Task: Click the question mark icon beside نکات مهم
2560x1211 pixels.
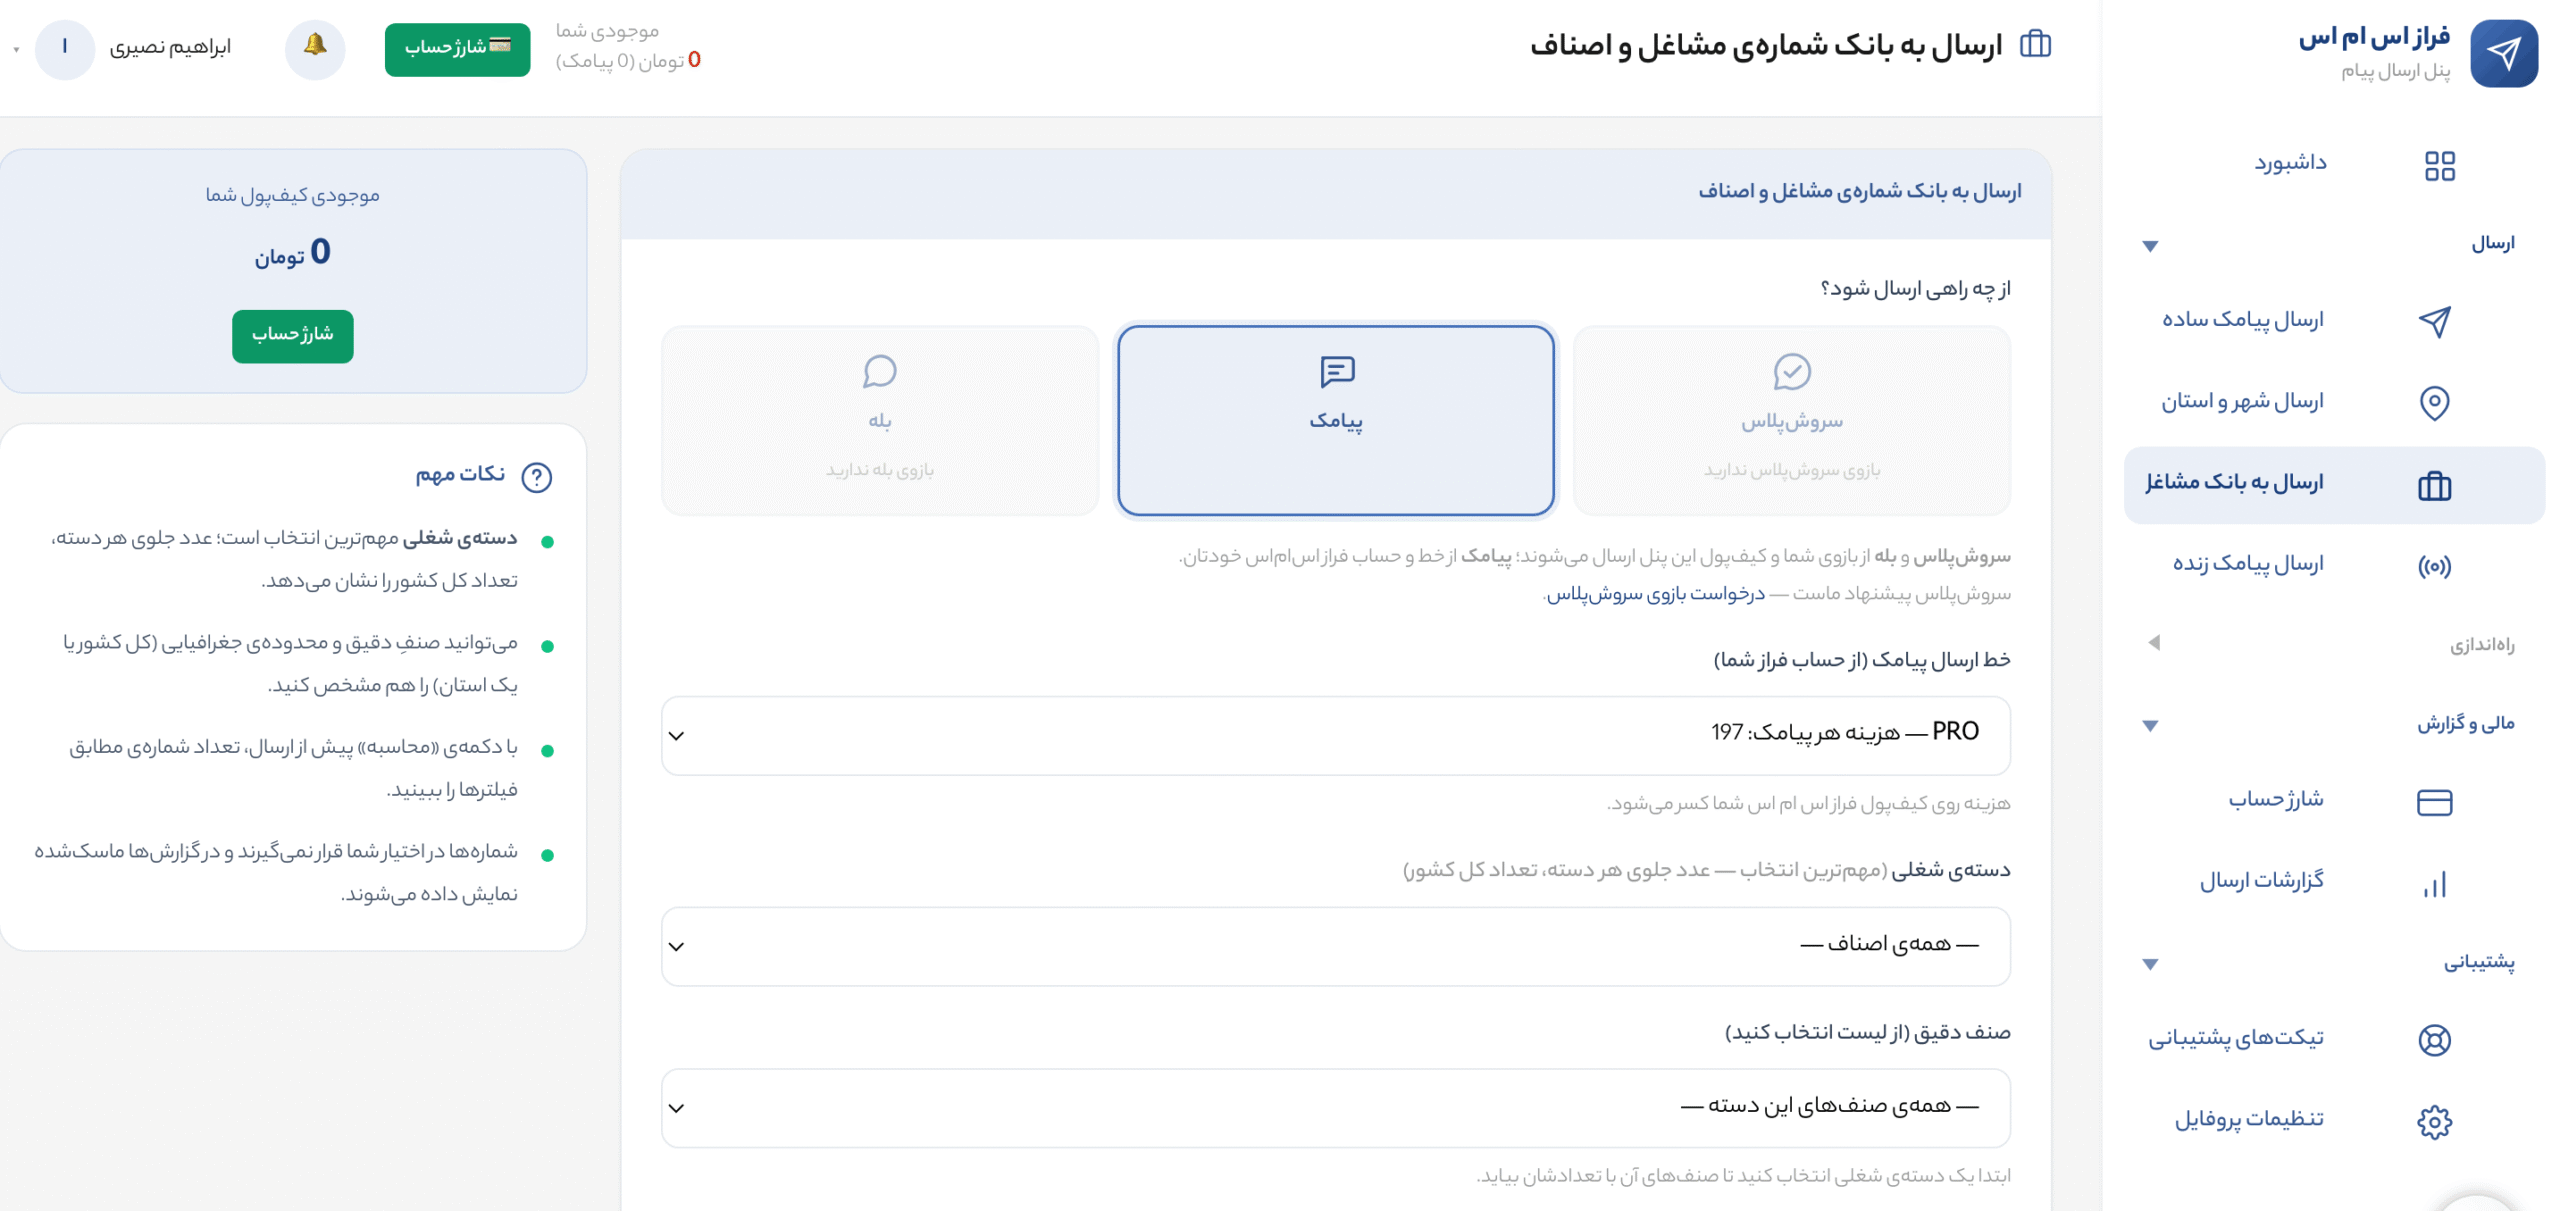Action: point(536,477)
